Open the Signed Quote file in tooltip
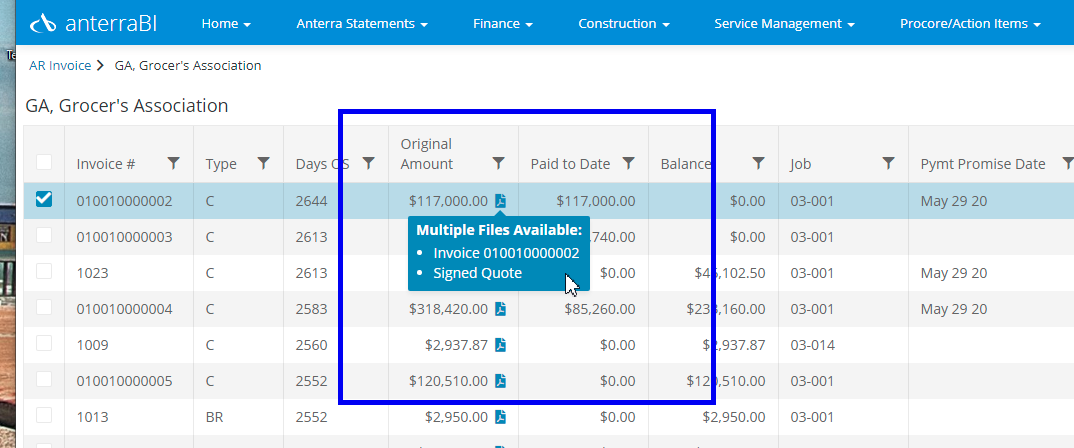The height and width of the screenshot is (448, 1074). pos(477,273)
